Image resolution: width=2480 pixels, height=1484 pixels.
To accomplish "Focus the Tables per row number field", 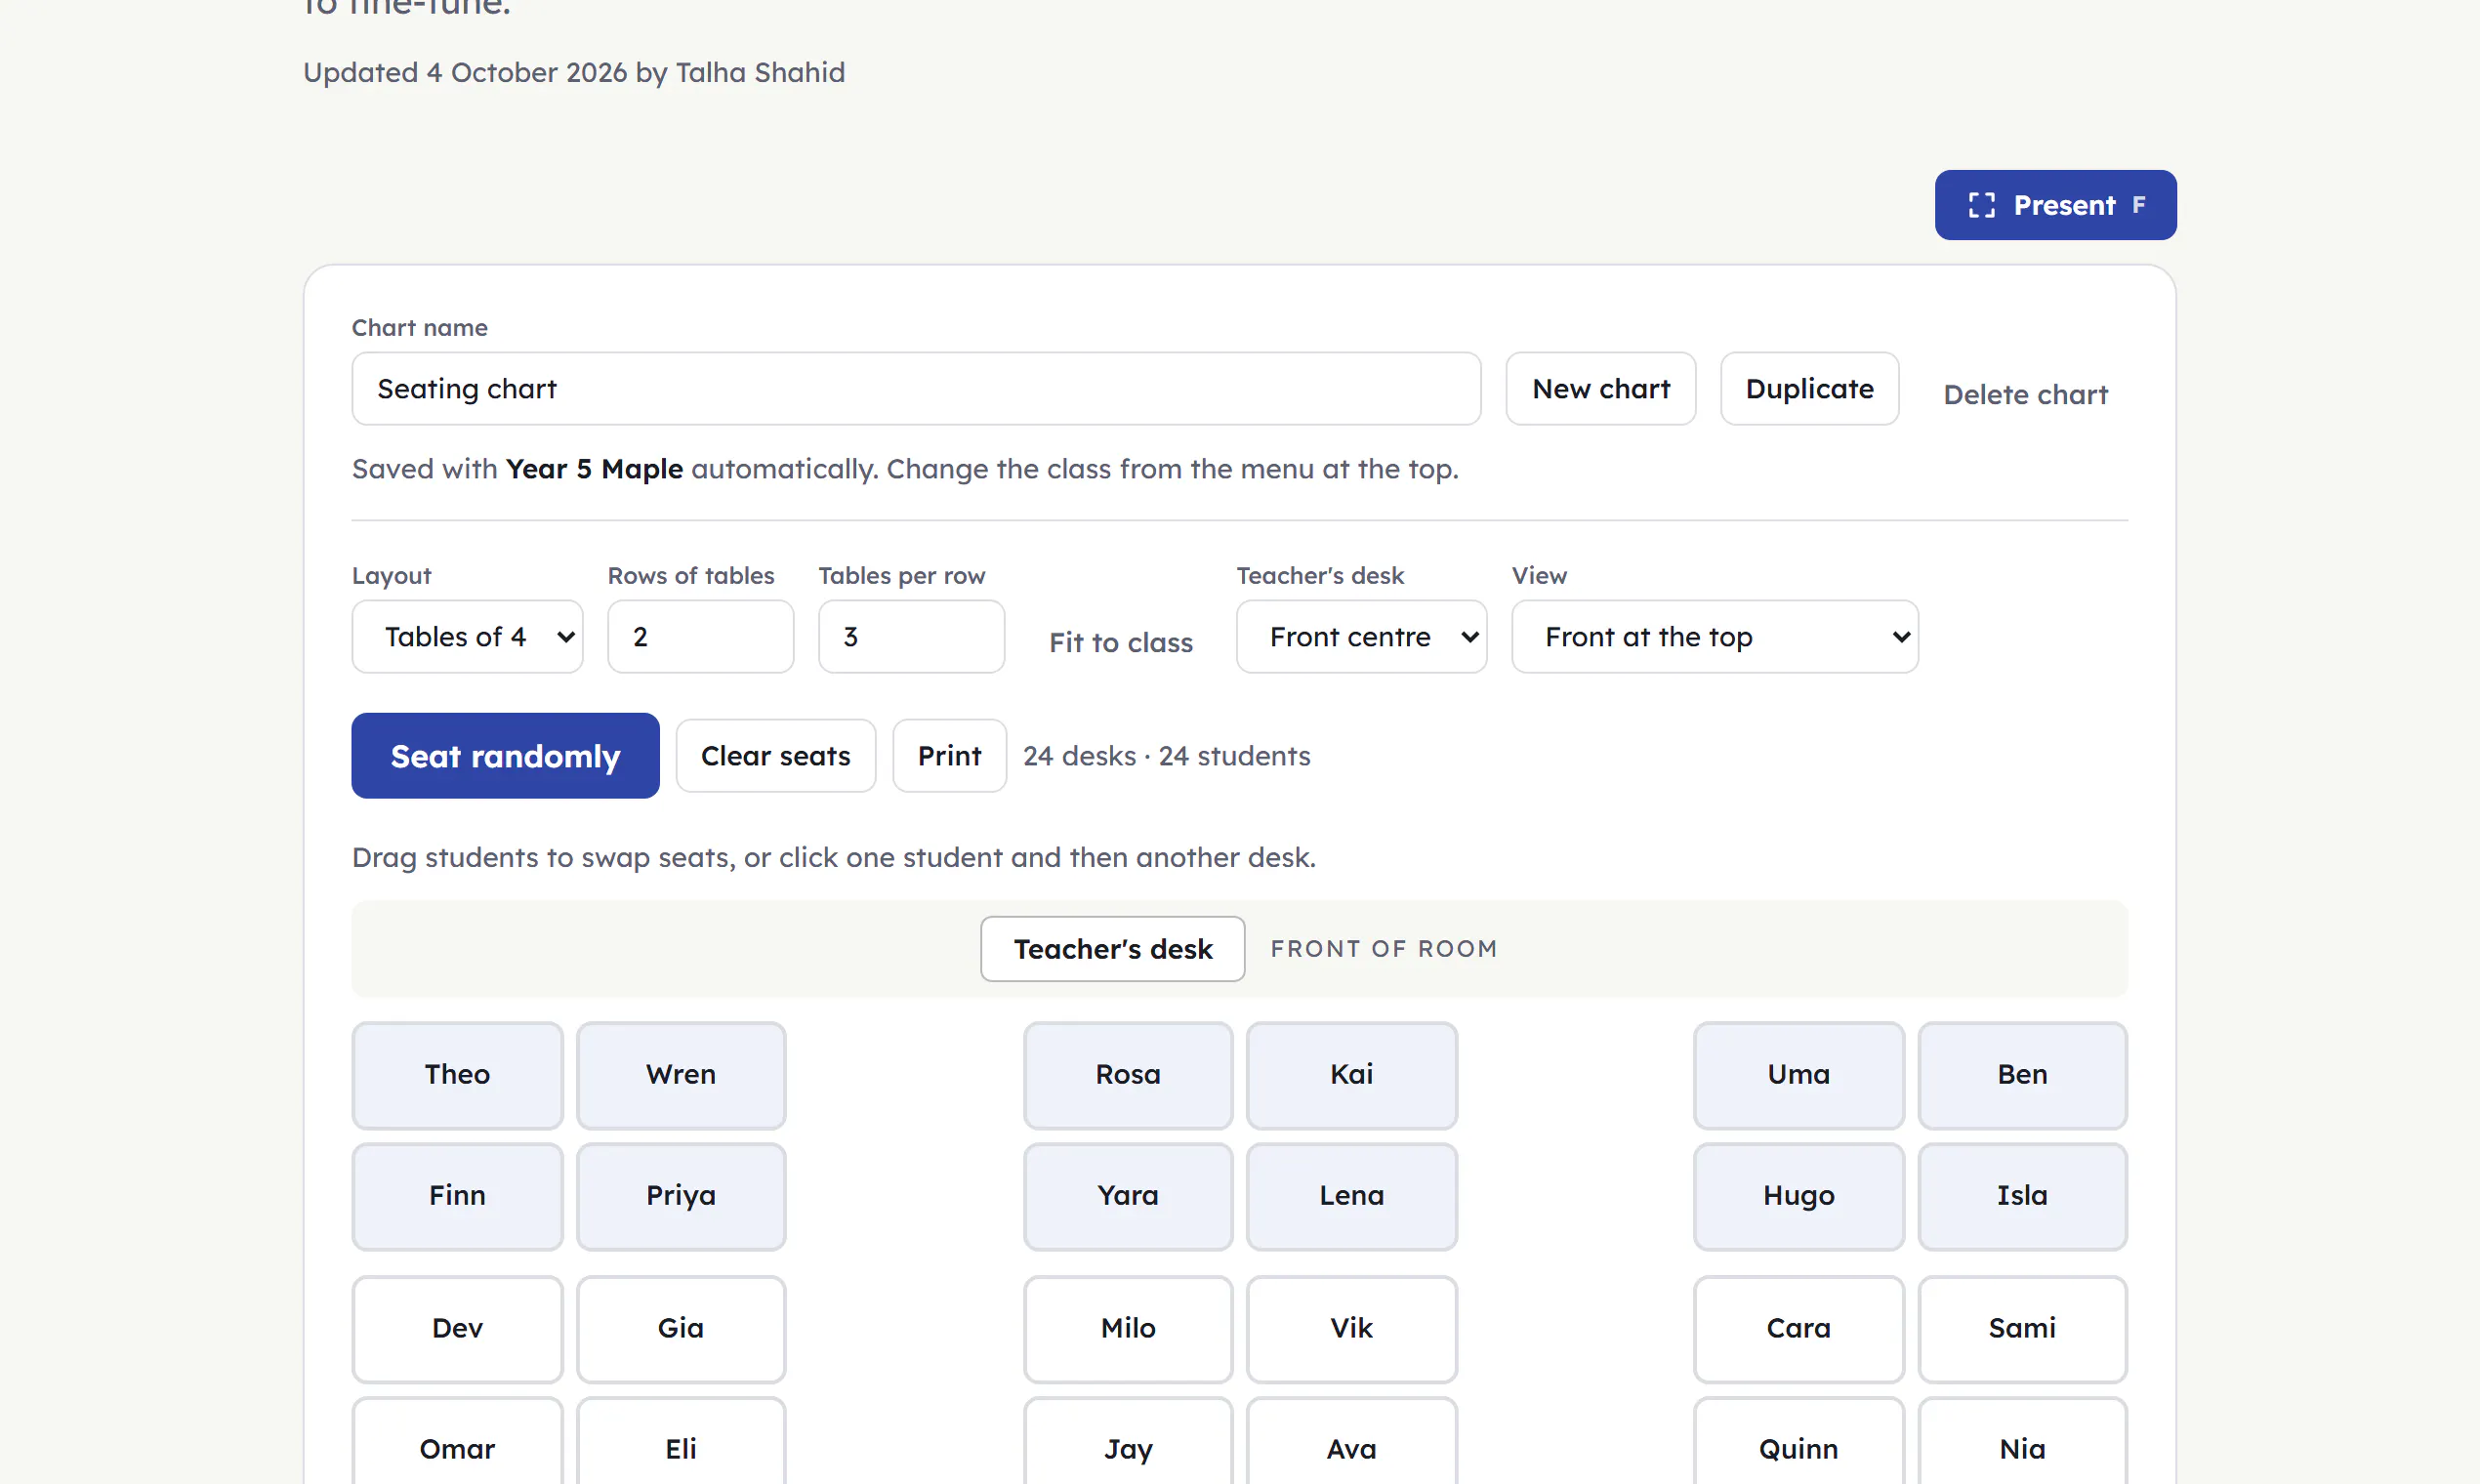I will point(911,636).
